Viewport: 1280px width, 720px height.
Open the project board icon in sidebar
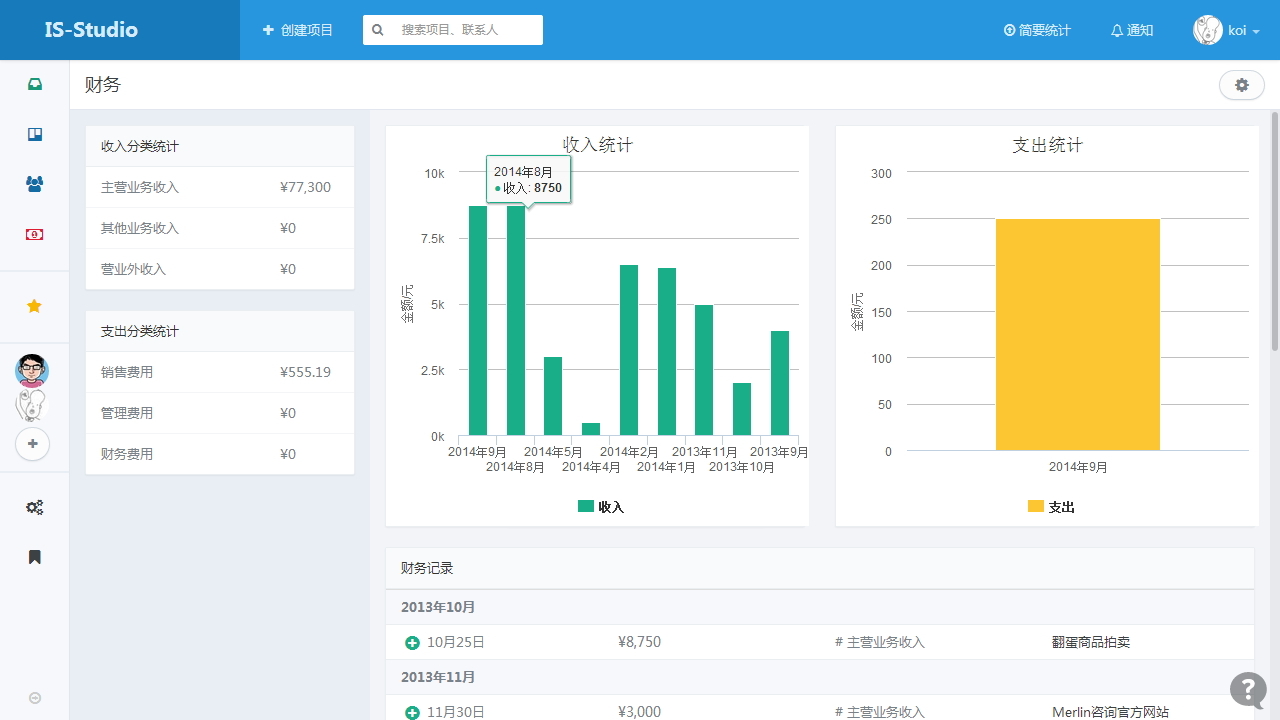click(35, 135)
